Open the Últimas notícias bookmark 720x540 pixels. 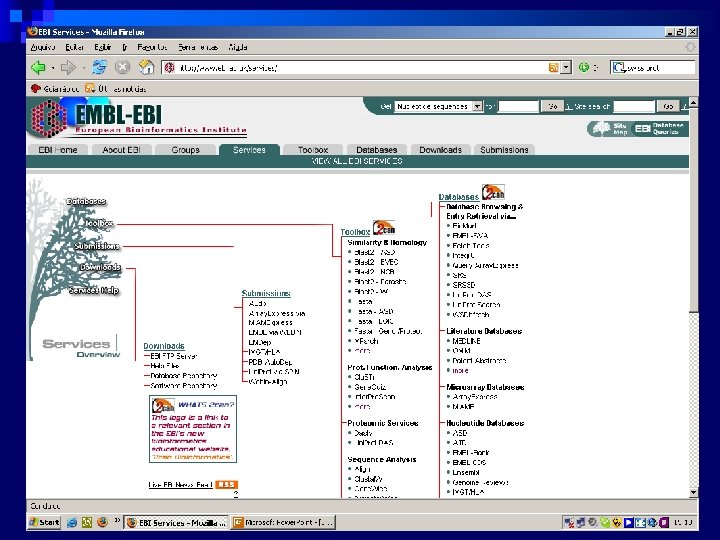tap(116, 89)
